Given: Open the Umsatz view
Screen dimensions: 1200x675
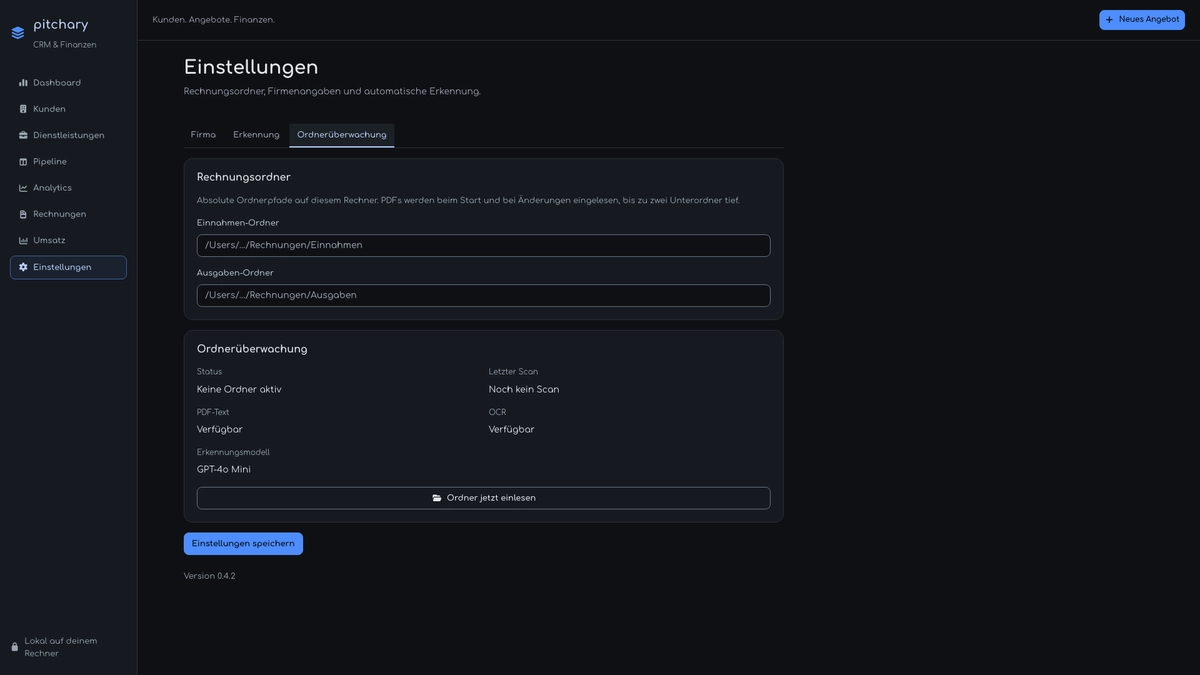Looking at the screenshot, I should coord(68,240).
